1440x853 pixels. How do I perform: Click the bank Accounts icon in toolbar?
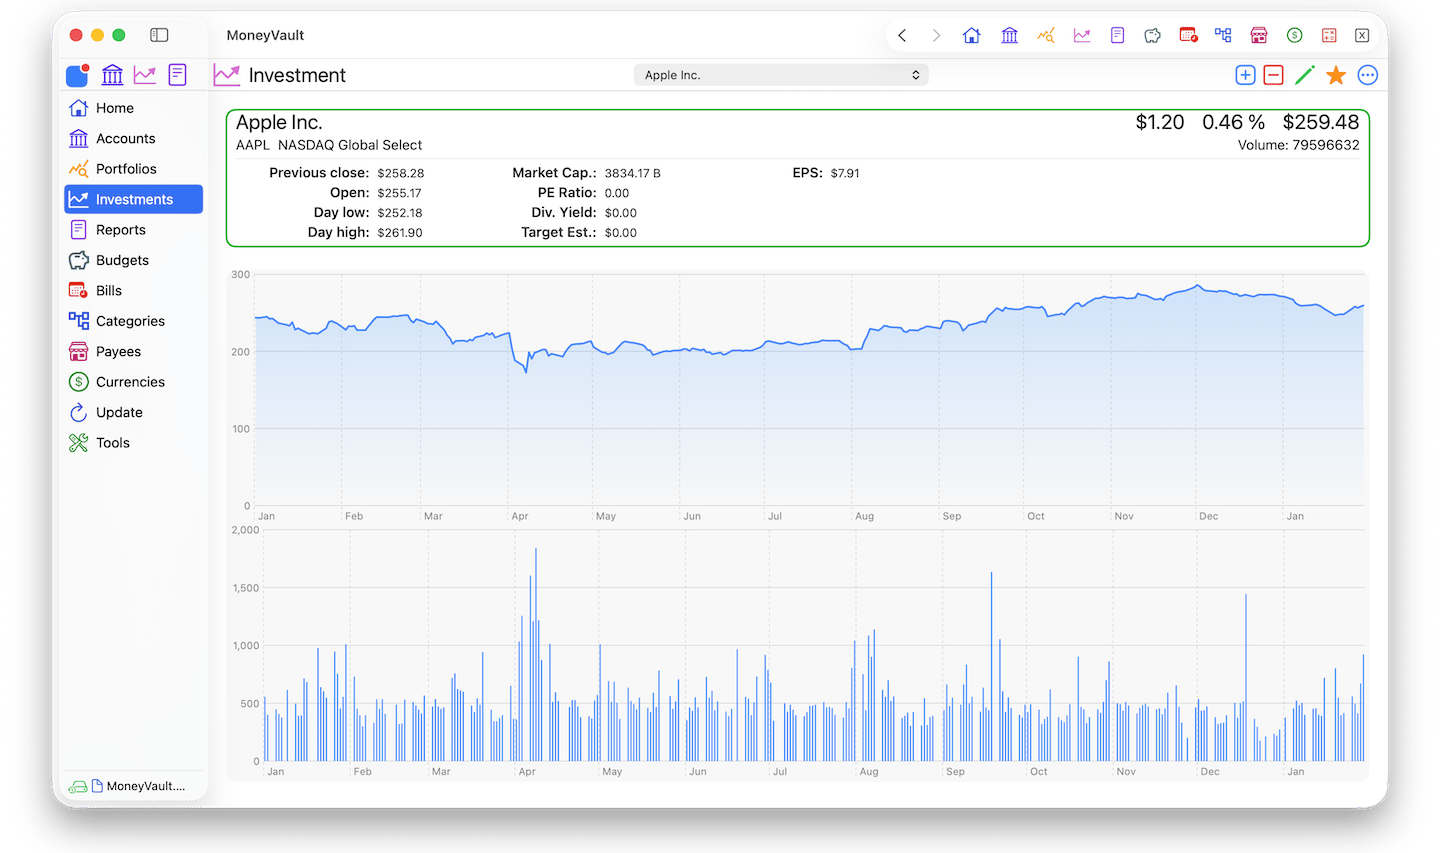[x=1010, y=35]
